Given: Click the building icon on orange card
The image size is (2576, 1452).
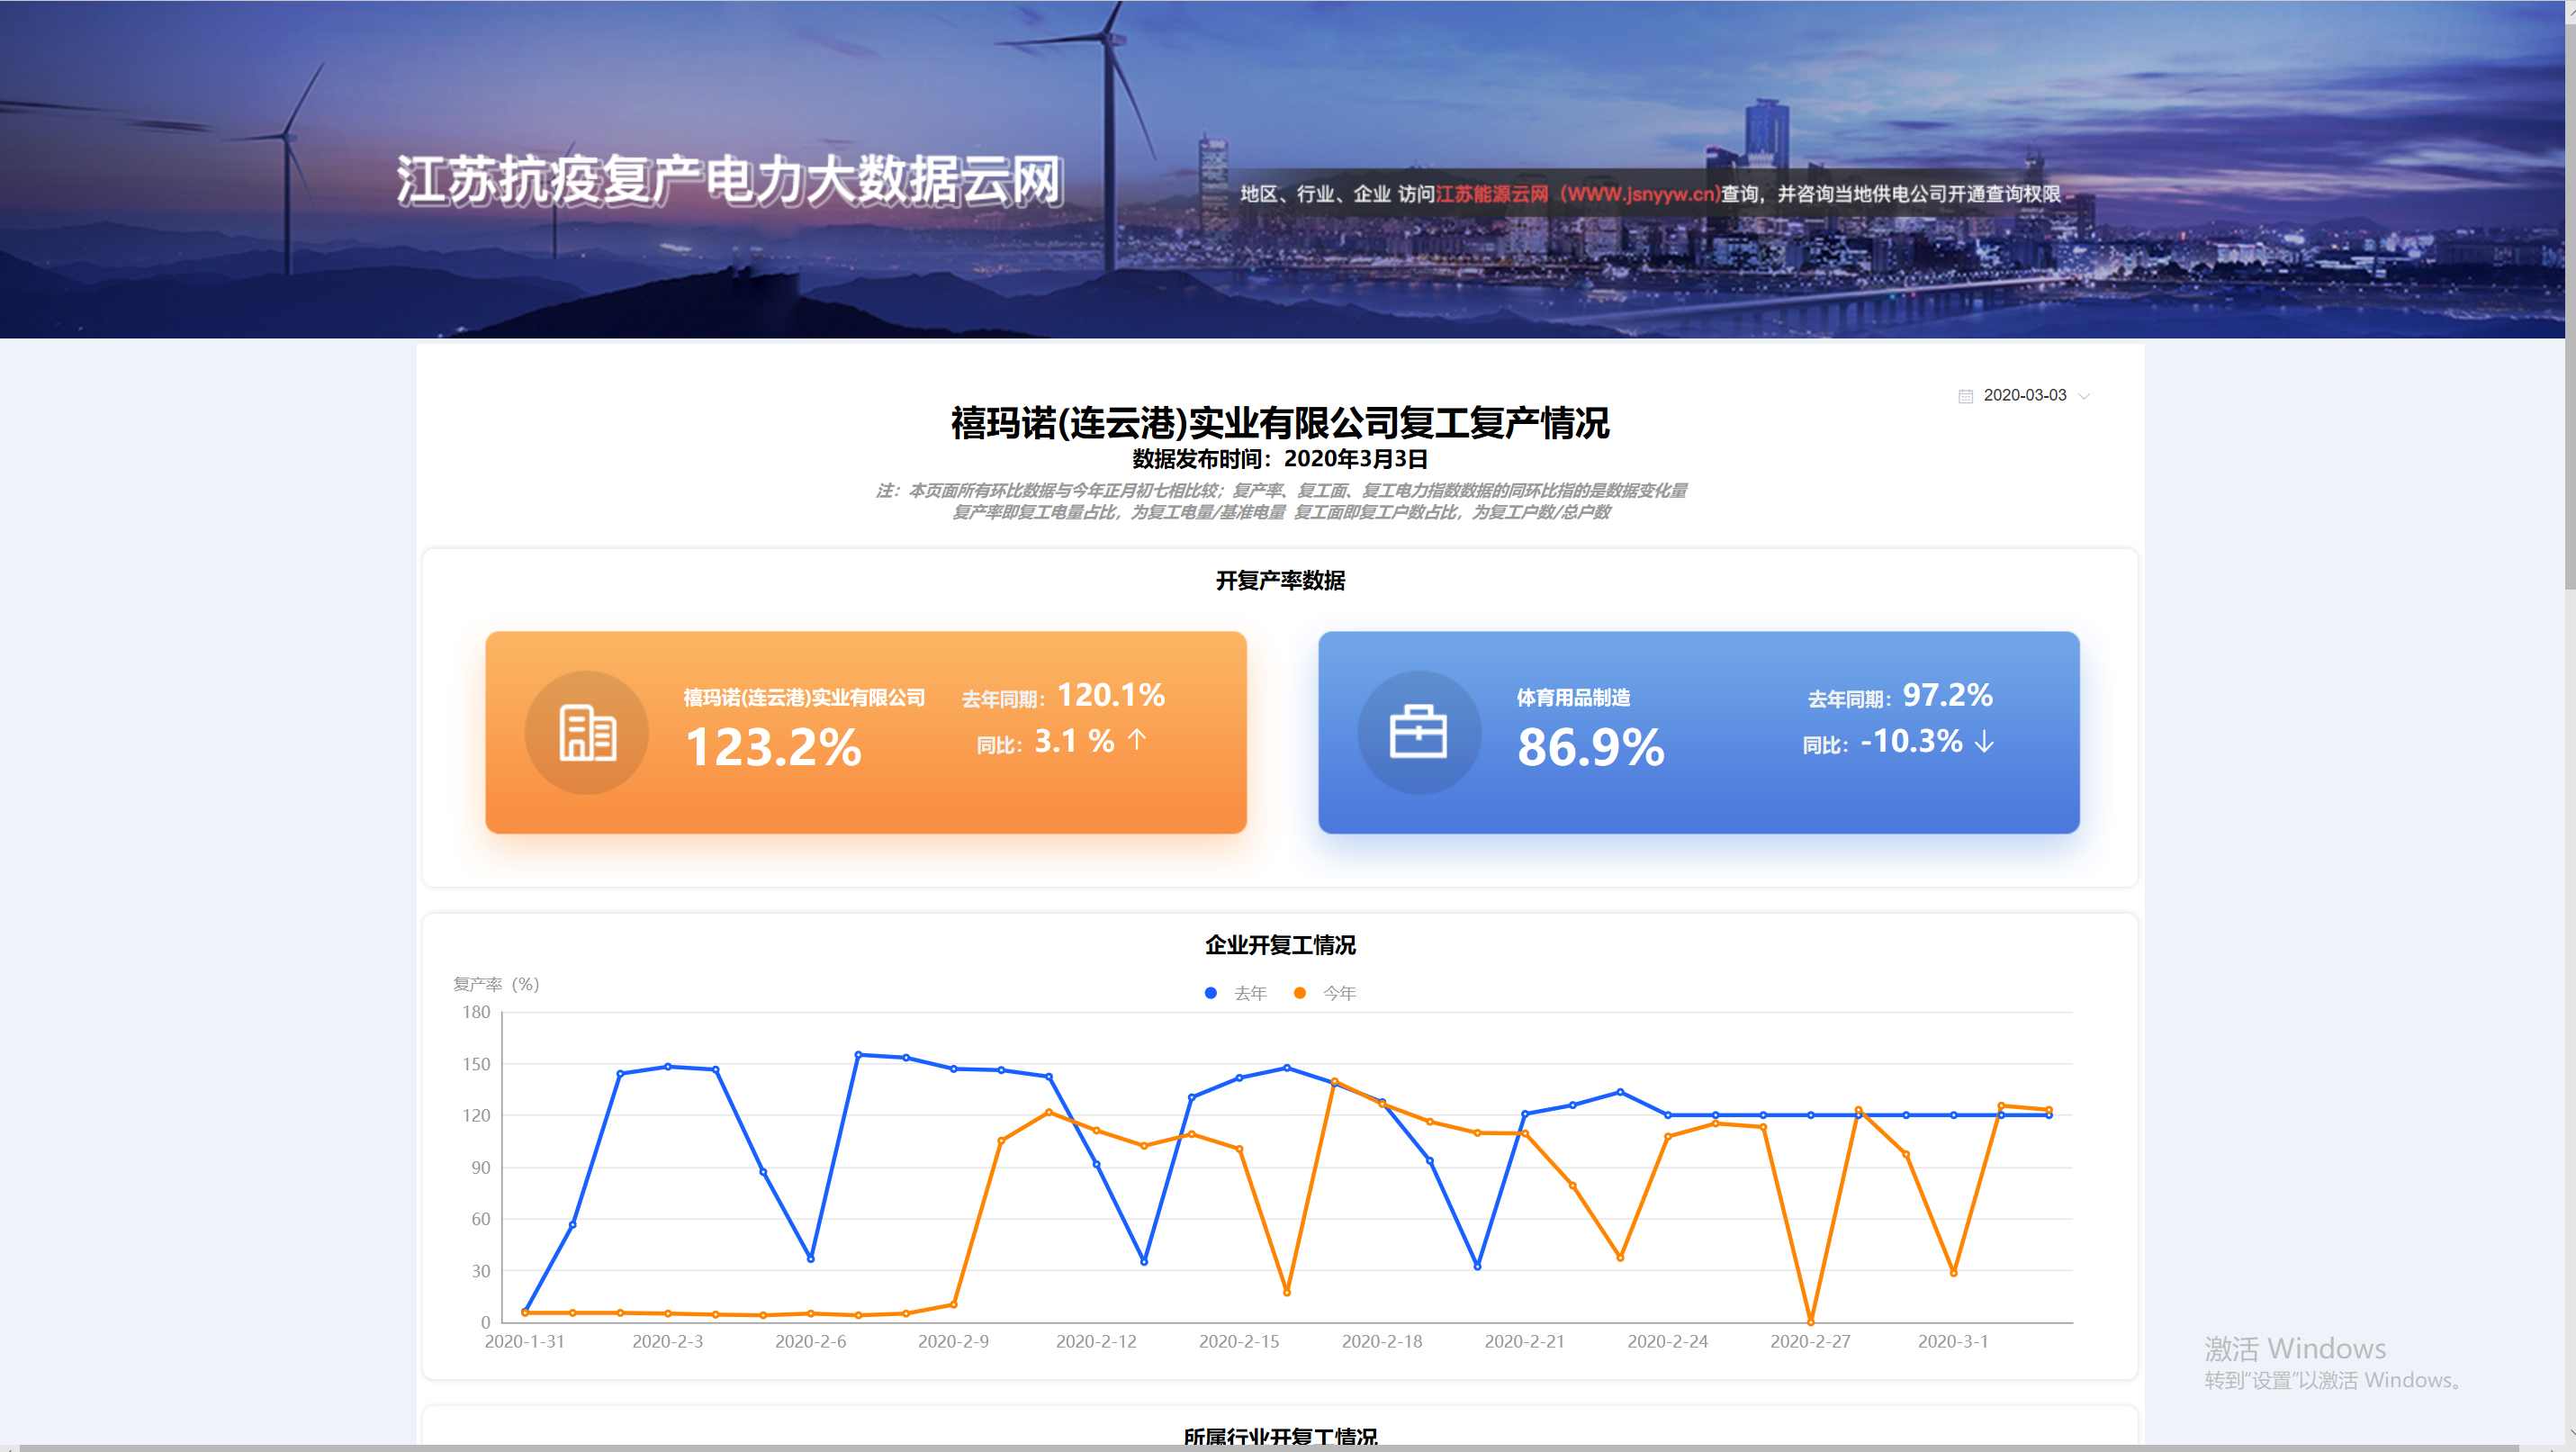Looking at the screenshot, I should [587, 732].
